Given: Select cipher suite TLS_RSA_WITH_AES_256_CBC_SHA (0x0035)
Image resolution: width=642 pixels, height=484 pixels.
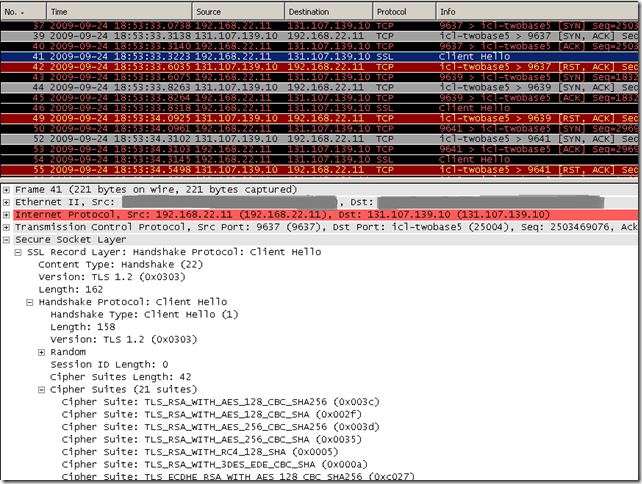Looking at the screenshot, I should [x=212, y=440].
